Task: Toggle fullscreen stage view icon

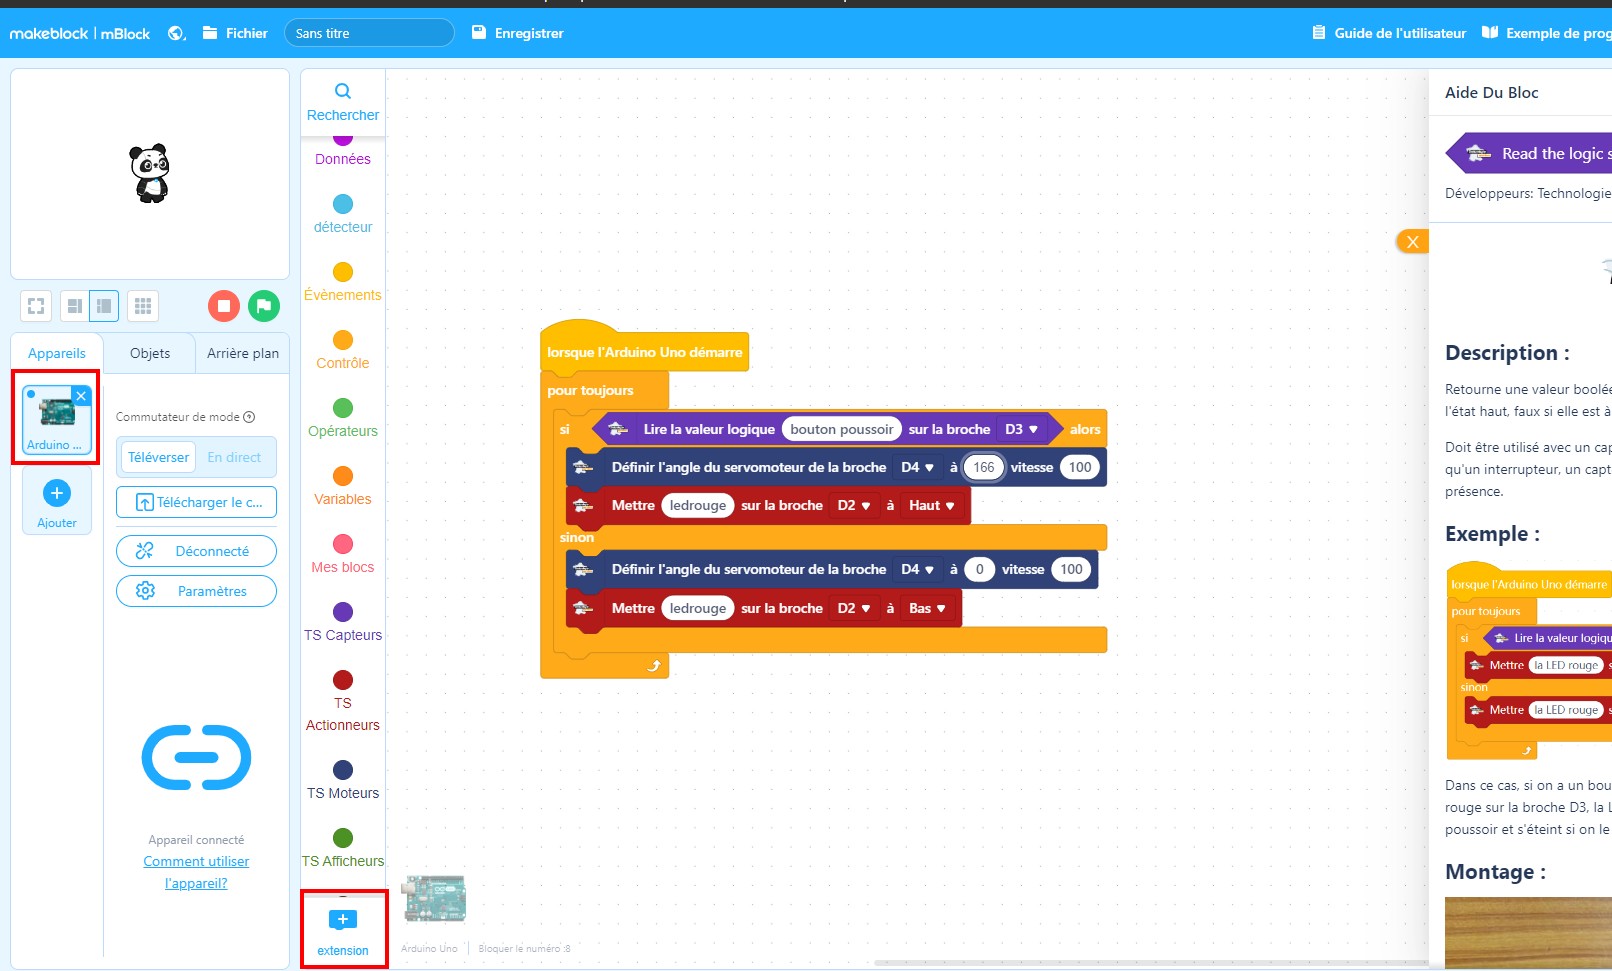Action: [36, 306]
